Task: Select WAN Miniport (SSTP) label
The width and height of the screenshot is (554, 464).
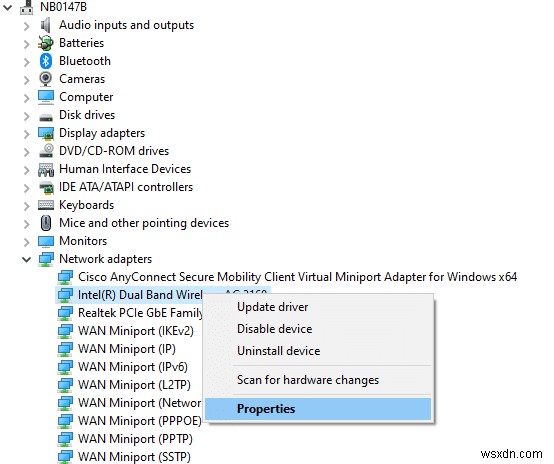Action: [134, 457]
